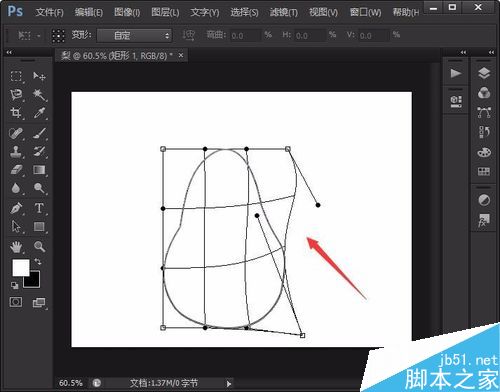Open the Properties panel icon
500x392 pixels.
[456, 101]
